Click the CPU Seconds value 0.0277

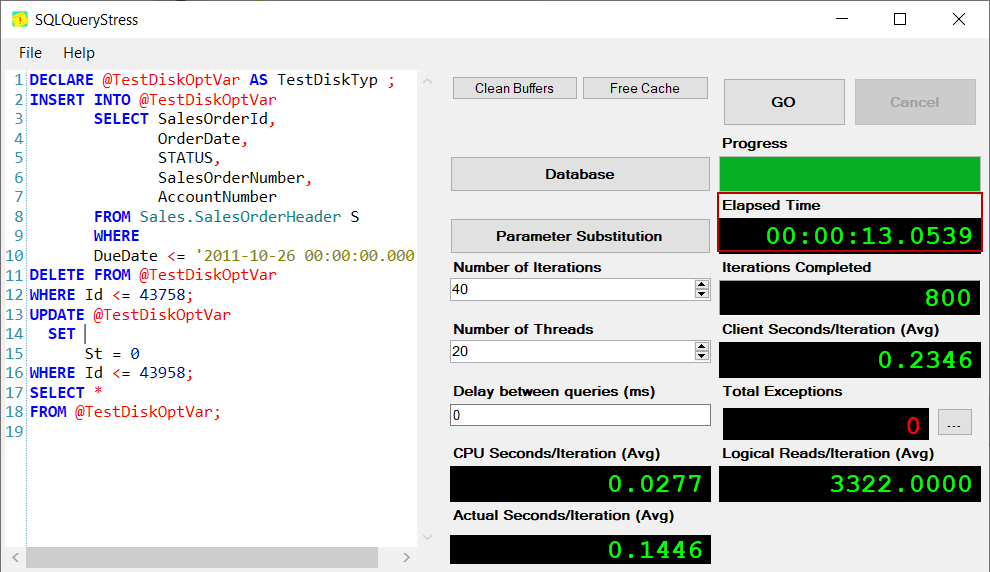[655, 484]
